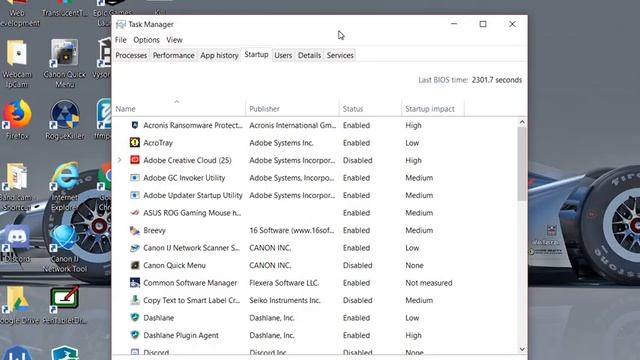Open the File menu

pos(120,40)
